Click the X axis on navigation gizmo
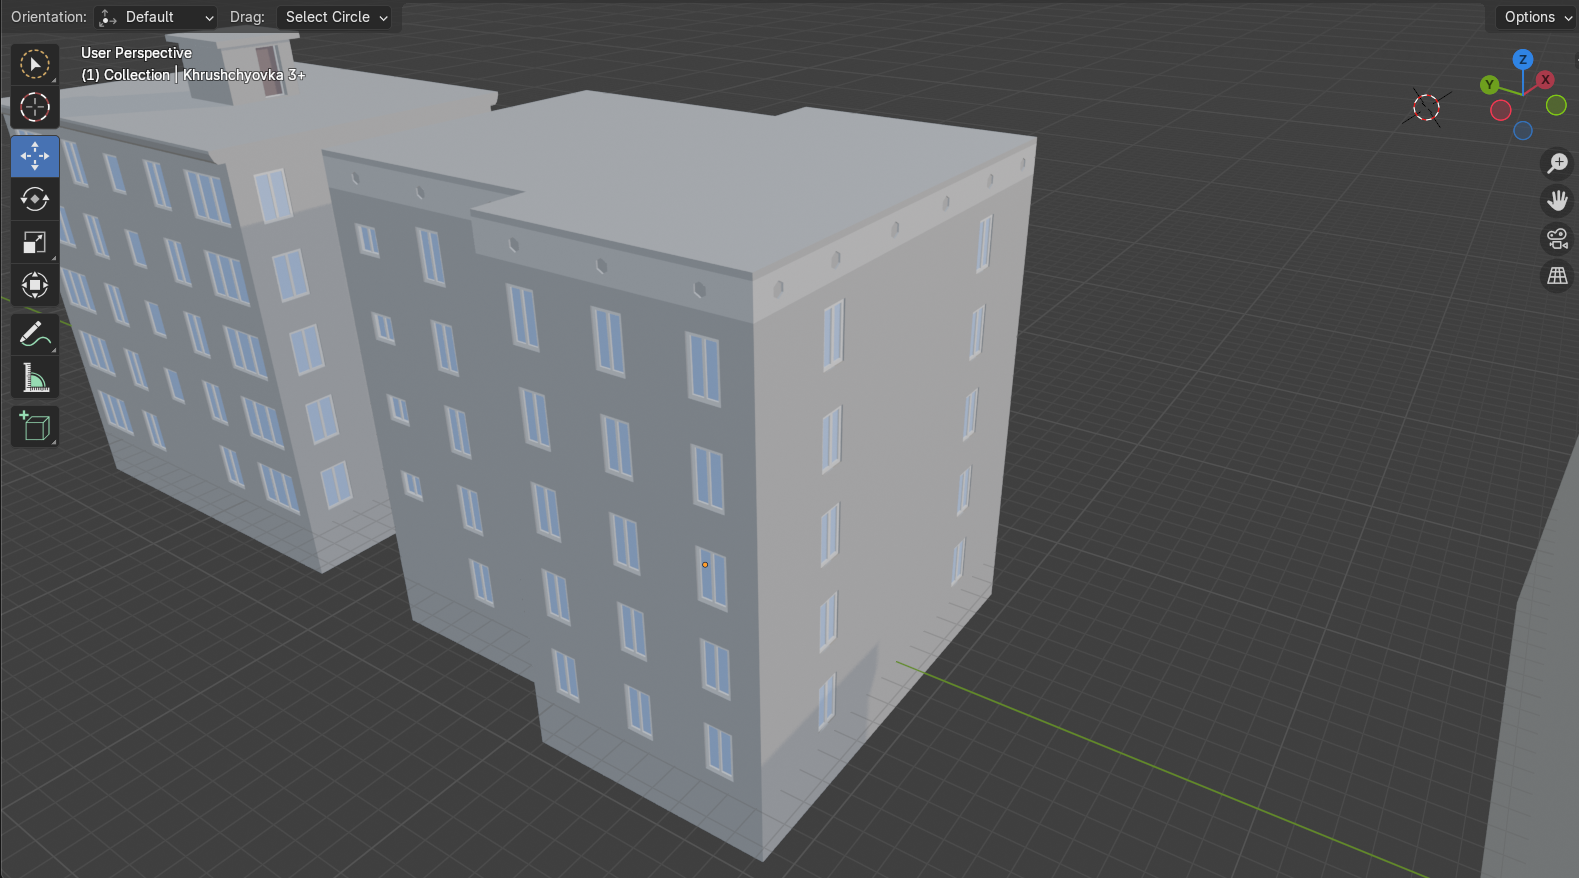Image resolution: width=1579 pixels, height=878 pixels. click(1545, 79)
